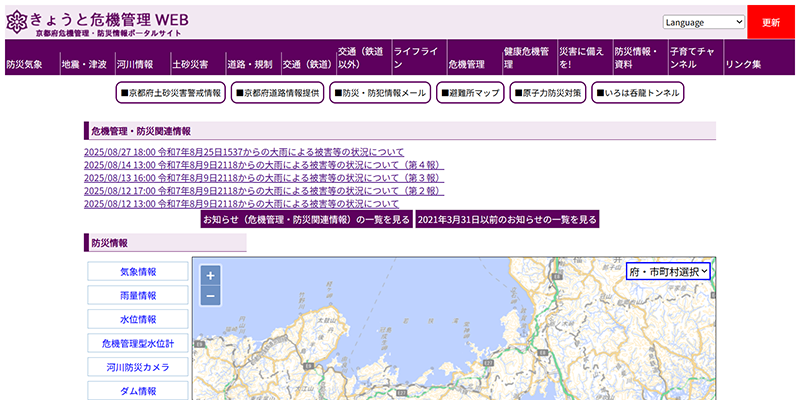Open the Language dropdown
800x400 pixels.
pos(704,22)
